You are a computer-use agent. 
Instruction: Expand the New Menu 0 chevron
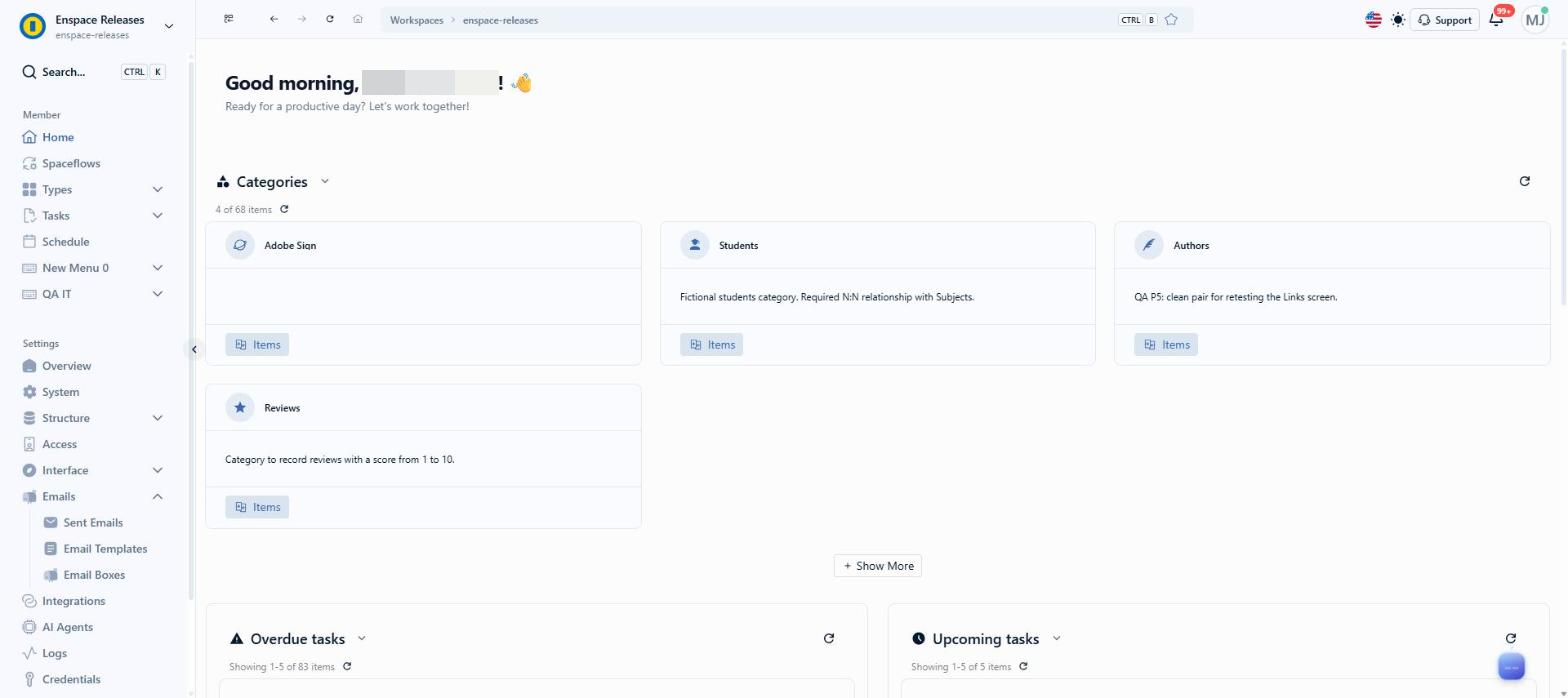157,267
